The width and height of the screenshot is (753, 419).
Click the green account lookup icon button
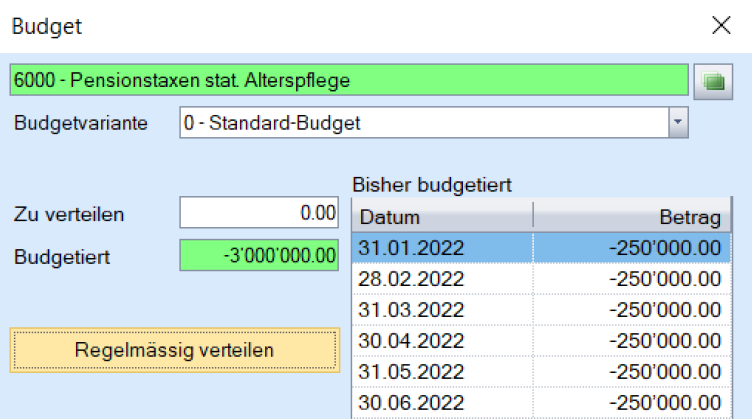coord(713,80)
